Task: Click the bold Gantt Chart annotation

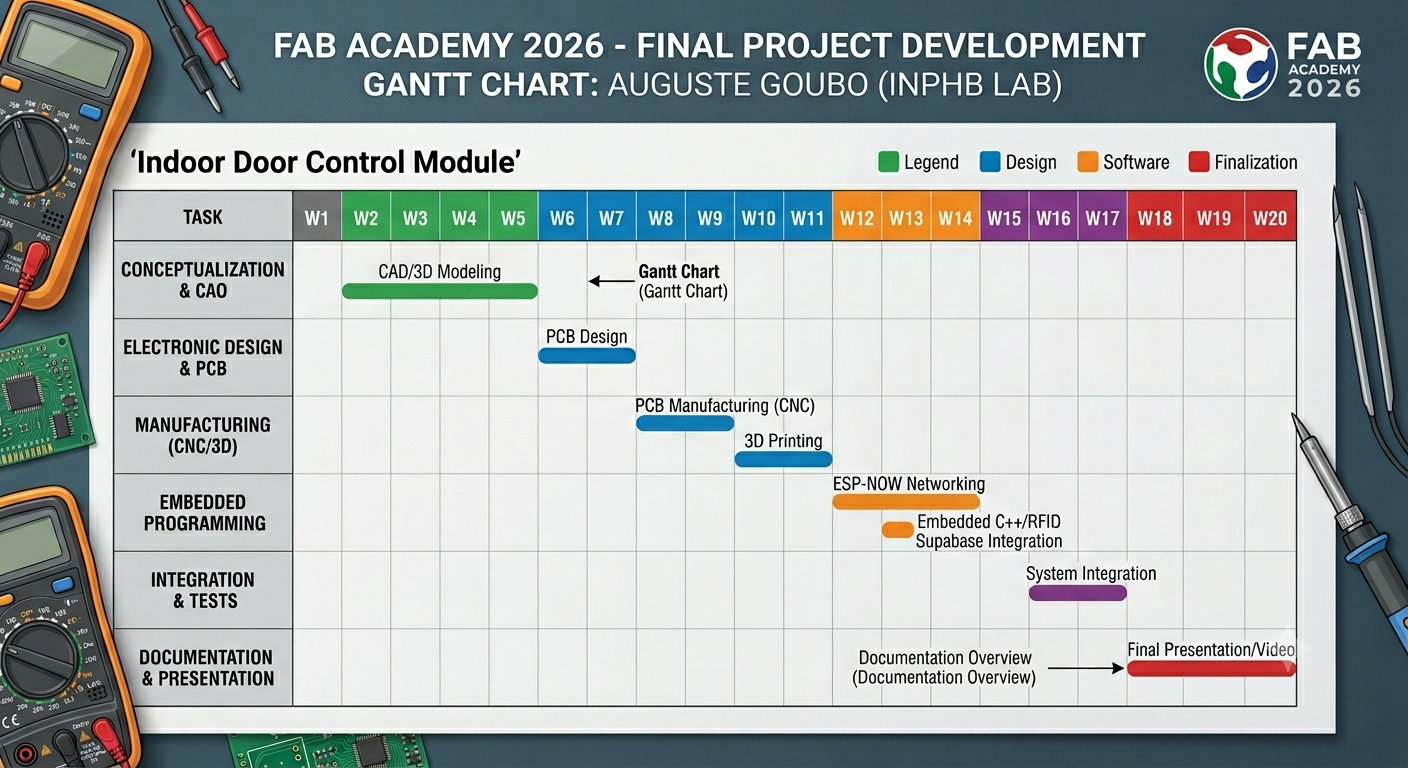Action: (x=679, y=271)
